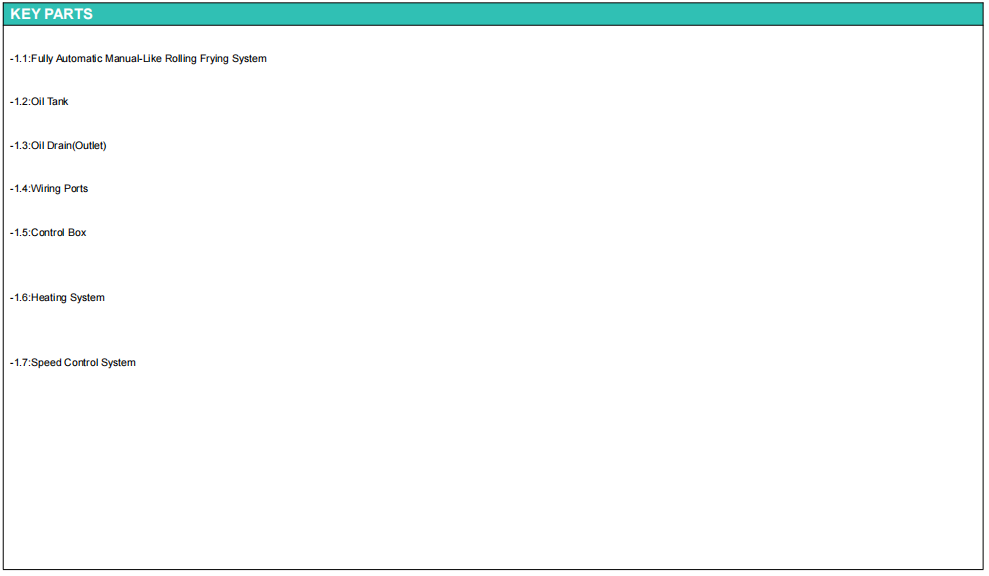This screenshot has height=576, width=989.
Task: Click the -1.2 number prefix
Action: [19, 102]
